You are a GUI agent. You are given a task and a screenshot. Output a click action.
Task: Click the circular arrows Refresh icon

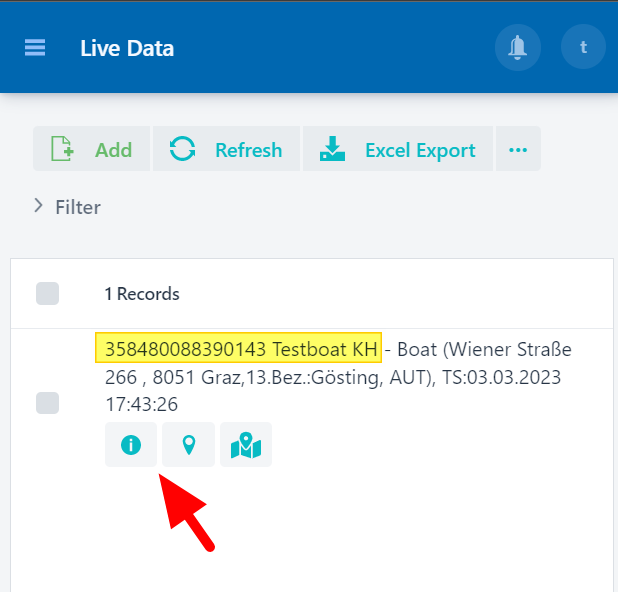click(x=182, y=150)
